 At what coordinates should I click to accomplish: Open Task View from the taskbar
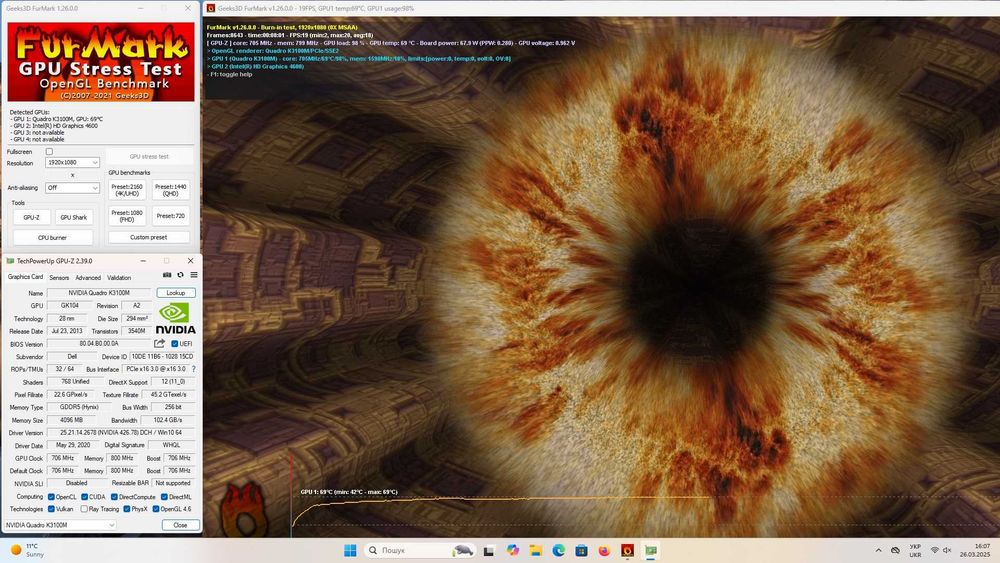(489, 550)
